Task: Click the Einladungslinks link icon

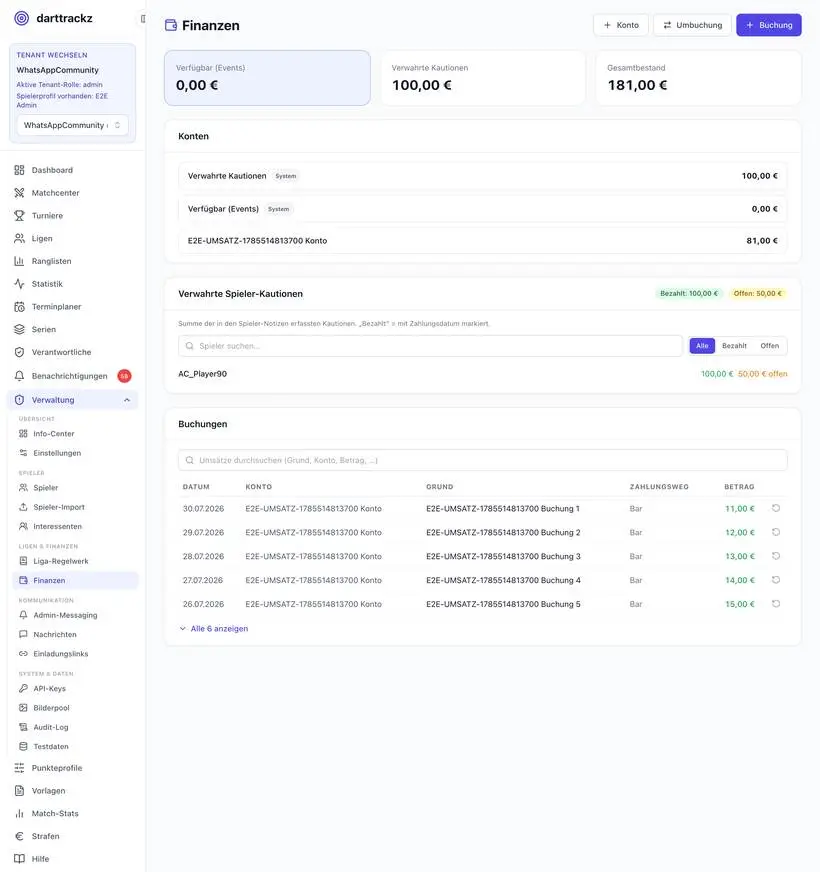Action: [x=23, y=654]
